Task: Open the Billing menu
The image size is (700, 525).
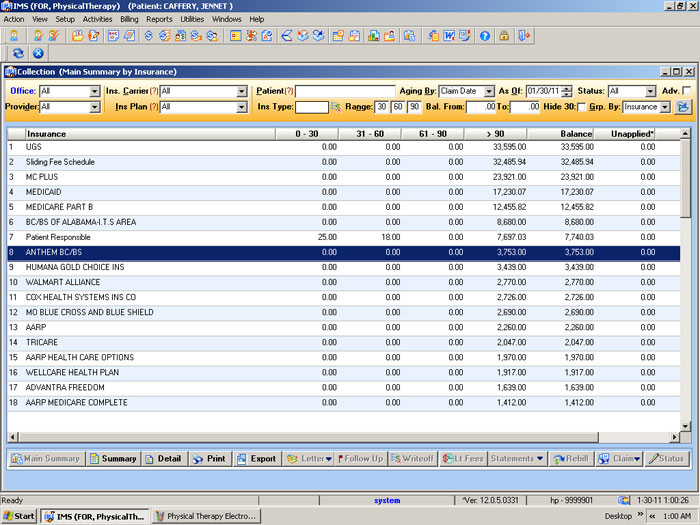Action: (x=129, y=19)
